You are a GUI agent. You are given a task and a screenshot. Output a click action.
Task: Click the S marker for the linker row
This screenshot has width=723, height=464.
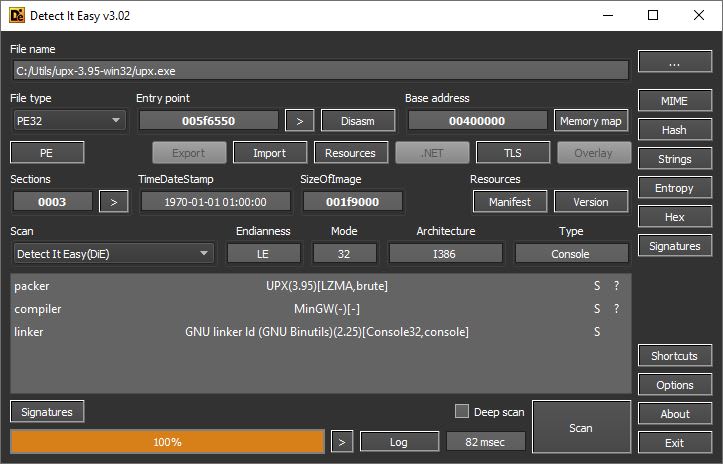(597, 332)
